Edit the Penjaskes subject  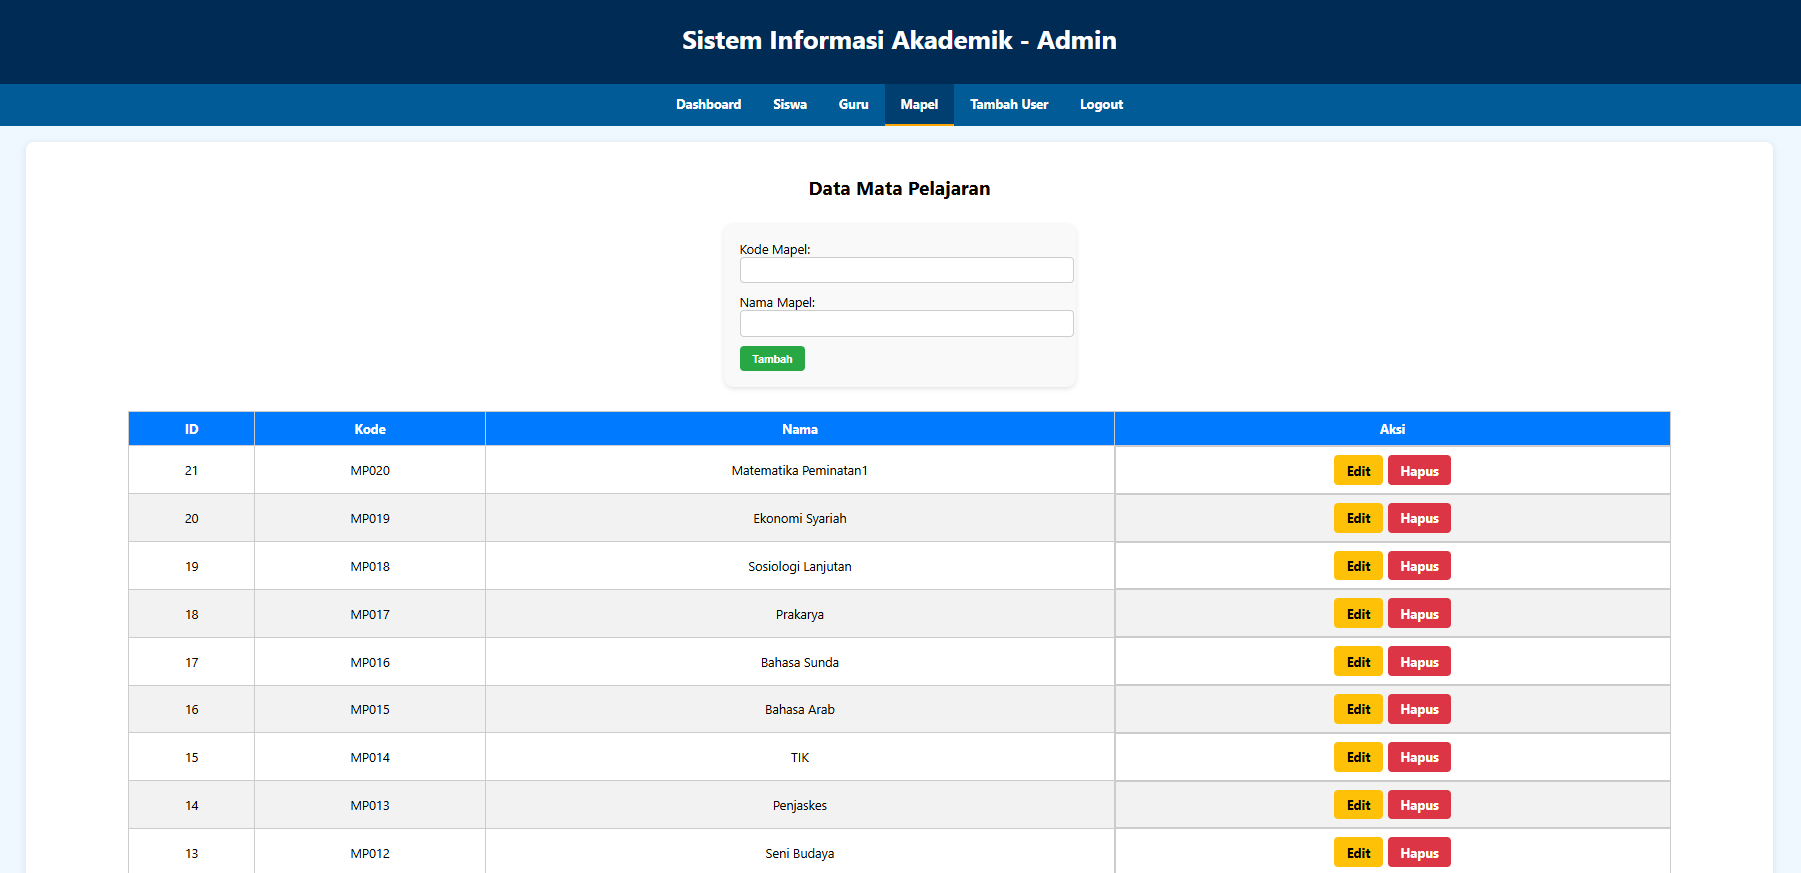[x=1357, y=805]
